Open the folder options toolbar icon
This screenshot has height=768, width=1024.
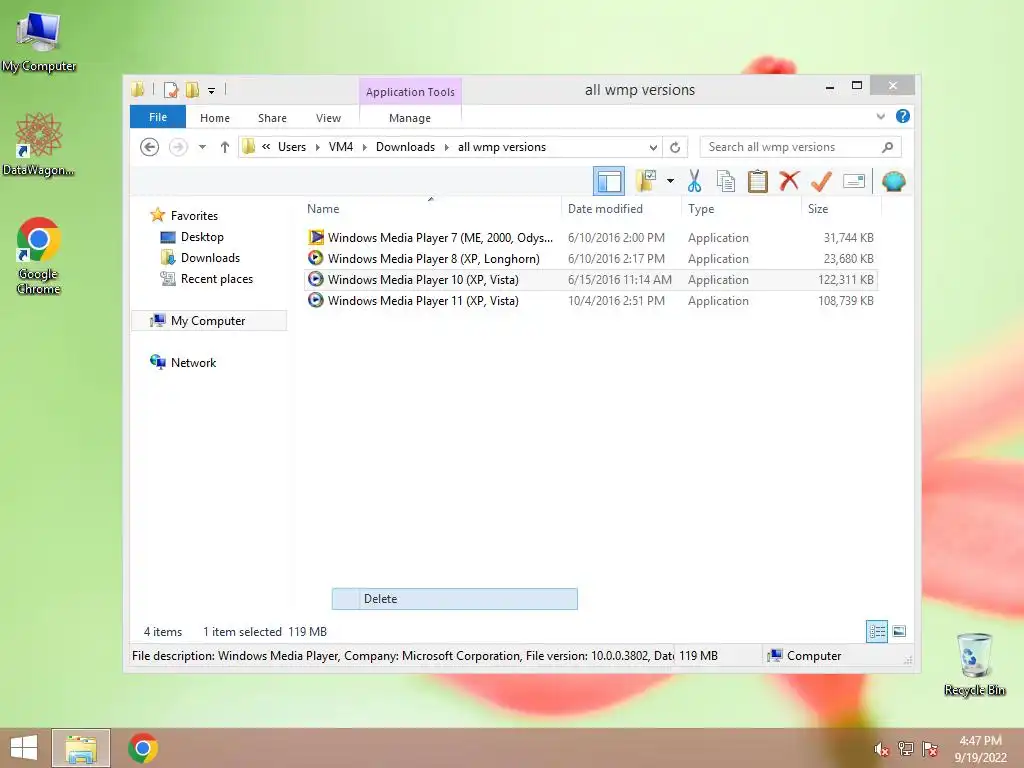pyautogui.click(x=646, y=181)
